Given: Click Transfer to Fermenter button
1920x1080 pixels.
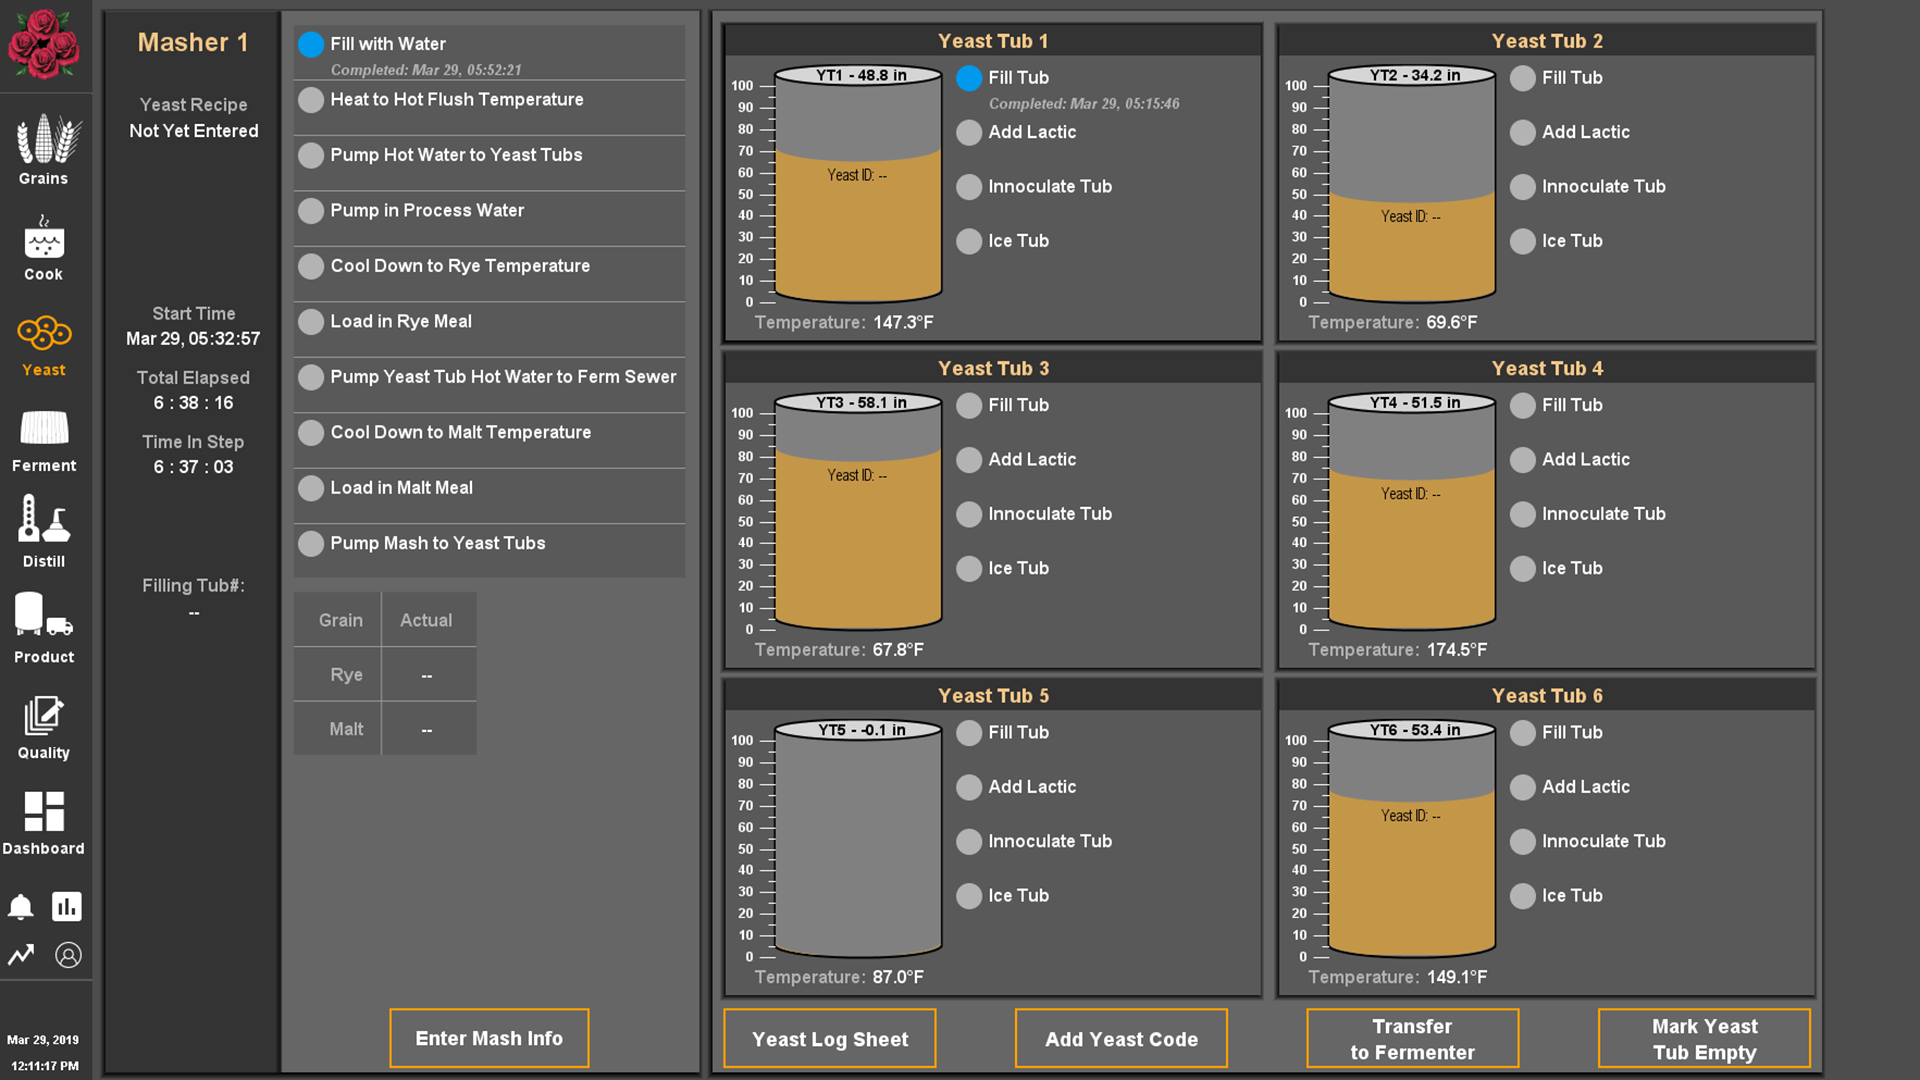Looking at the screenshot, I should (x=1412, y=1039).
